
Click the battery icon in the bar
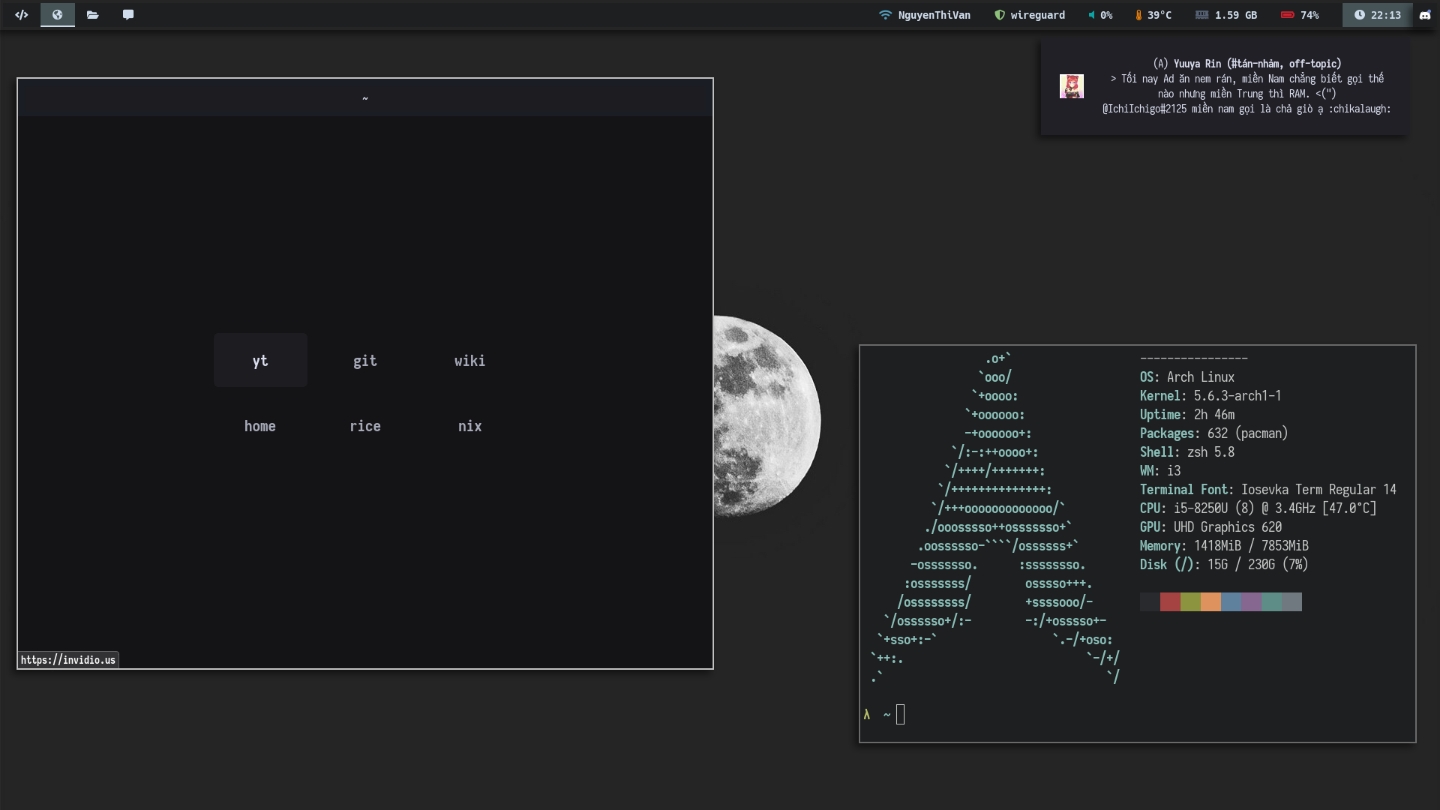click(x=1288, y=15)
